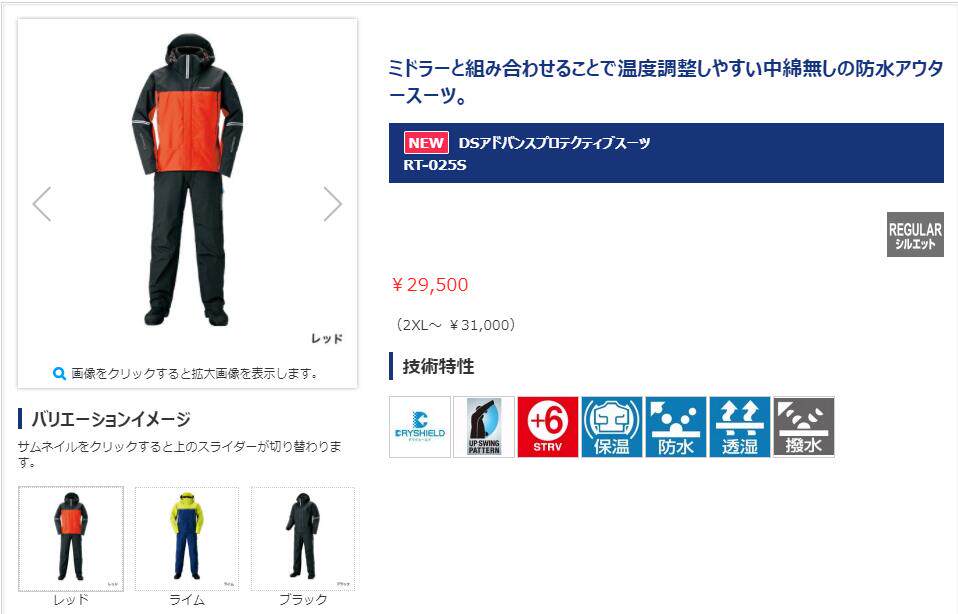The width and height of the screenshot is (958, 614).
Task: Click the DRYSHIELD technology icon
Action: (x=420, y=427)
